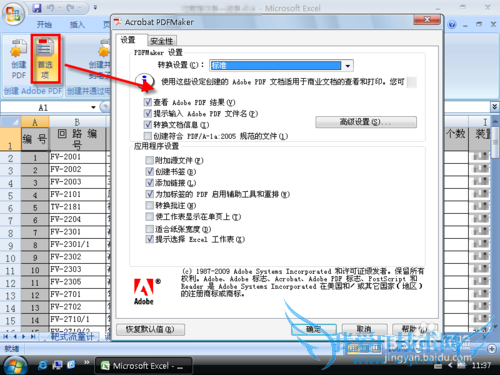This screenshot has width=500, height=375.
Task: Select column A header
Action: (35, 122)
